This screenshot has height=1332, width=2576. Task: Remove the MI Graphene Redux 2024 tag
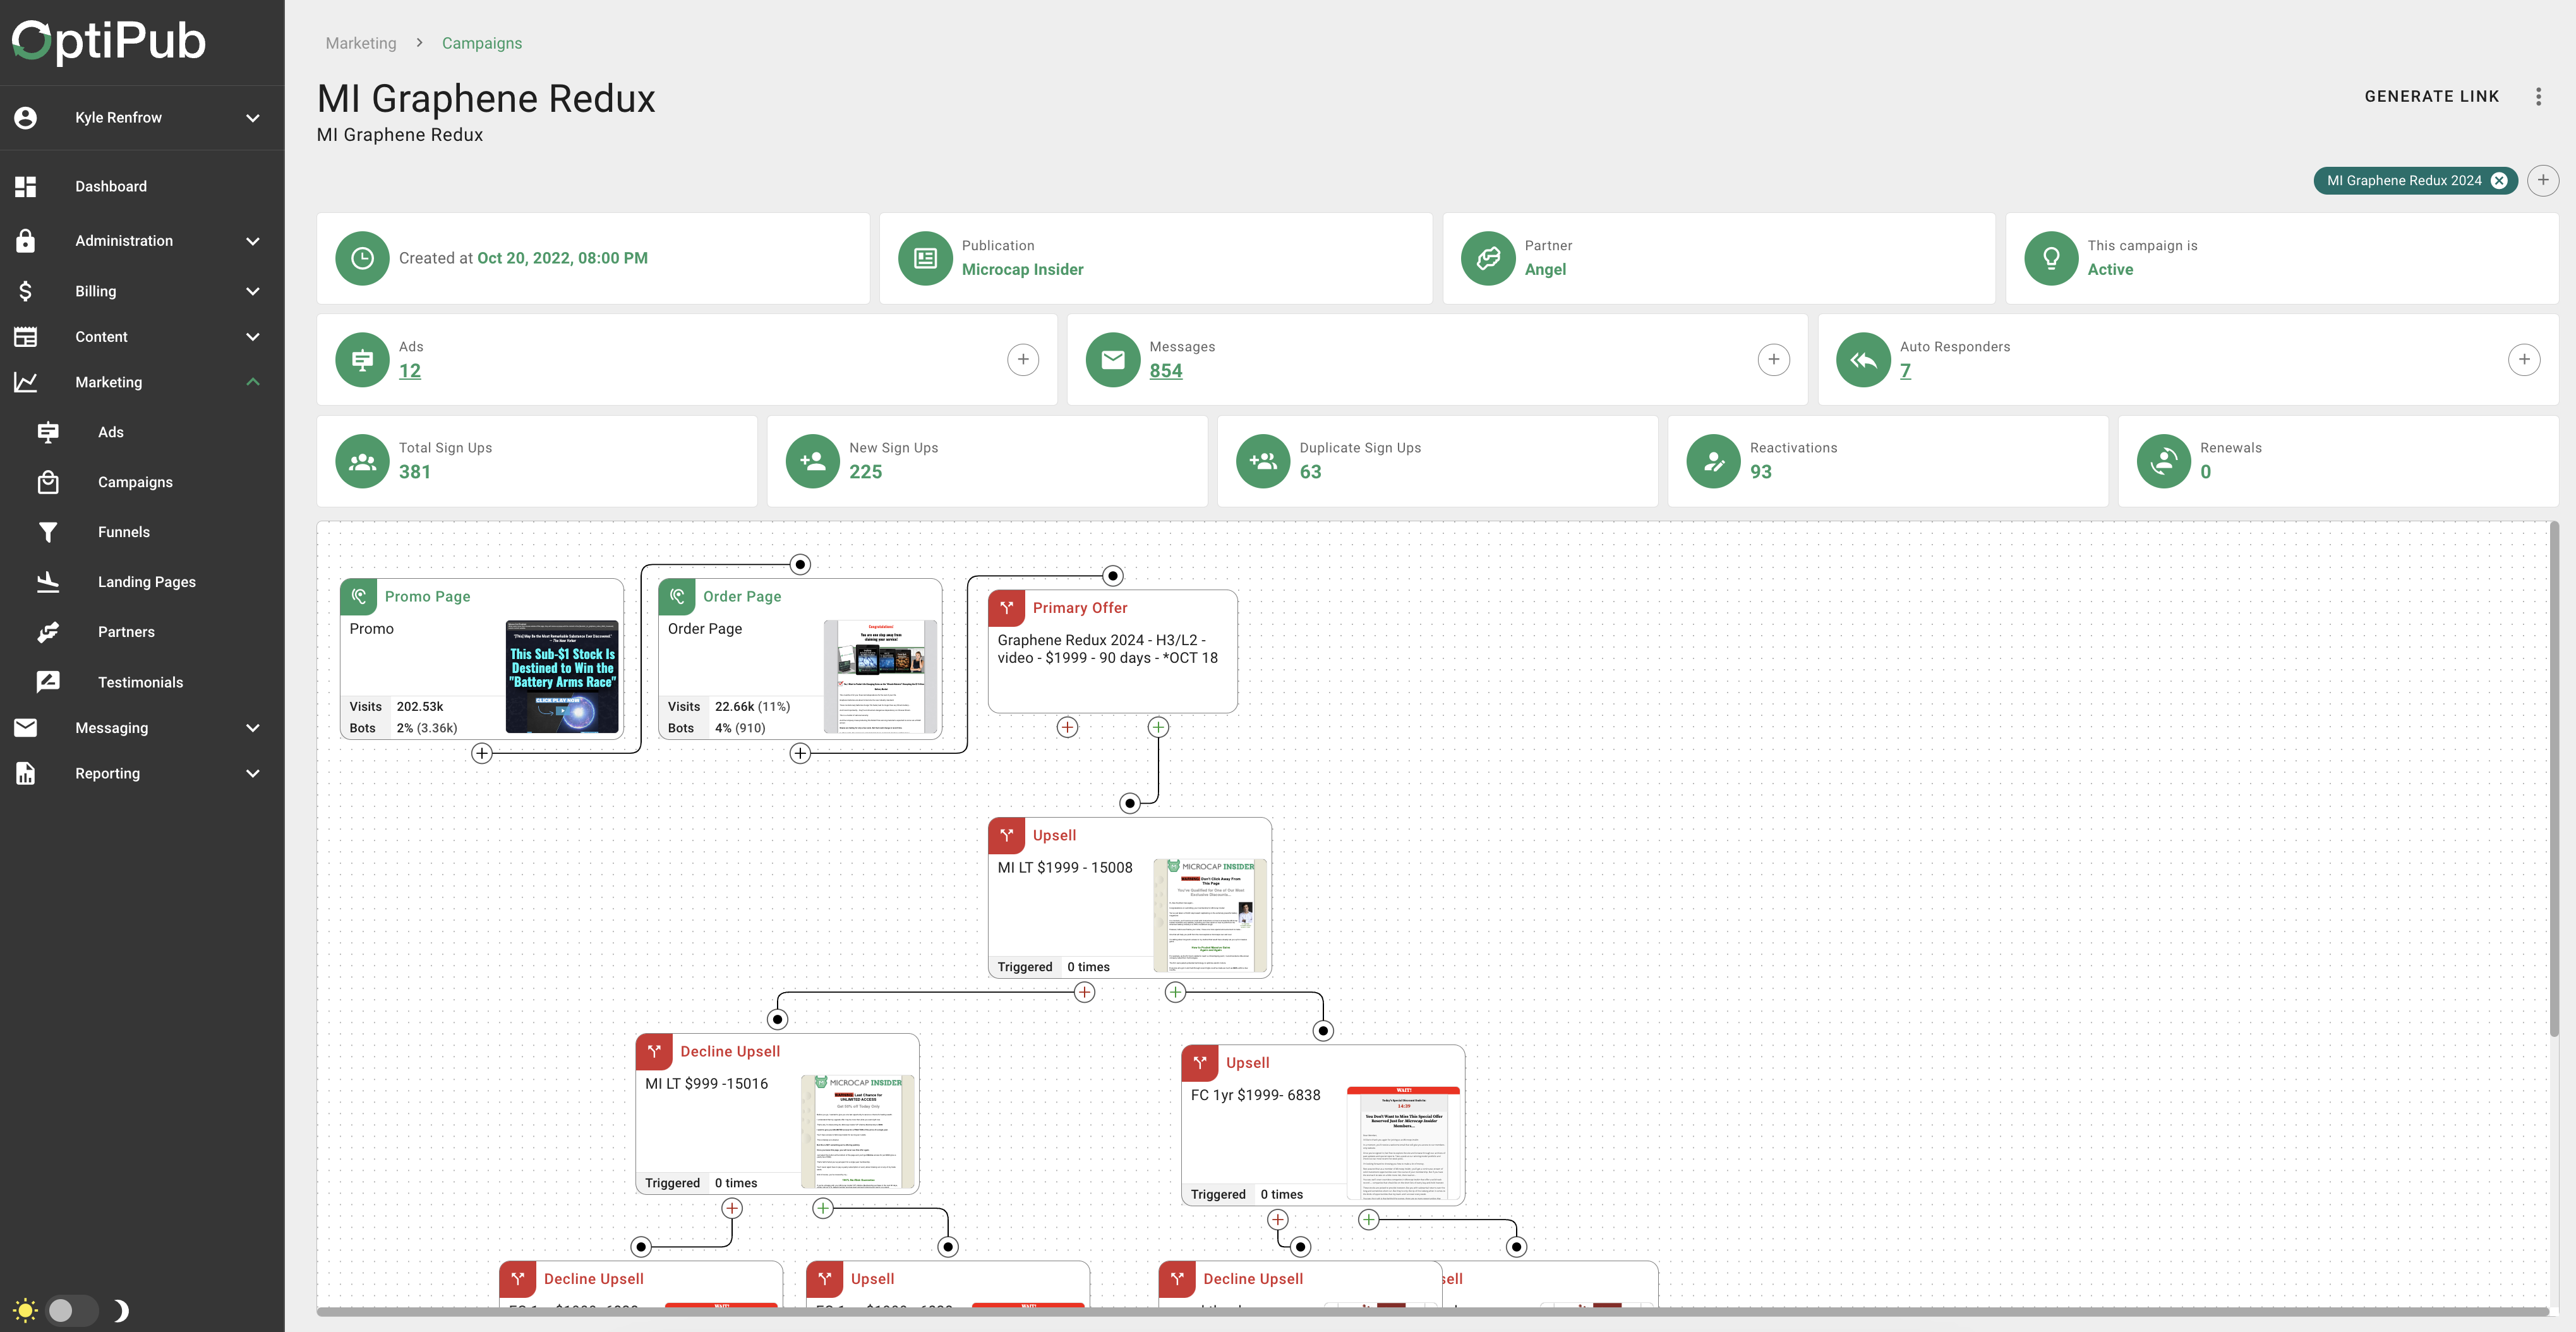click(2499, 181)
